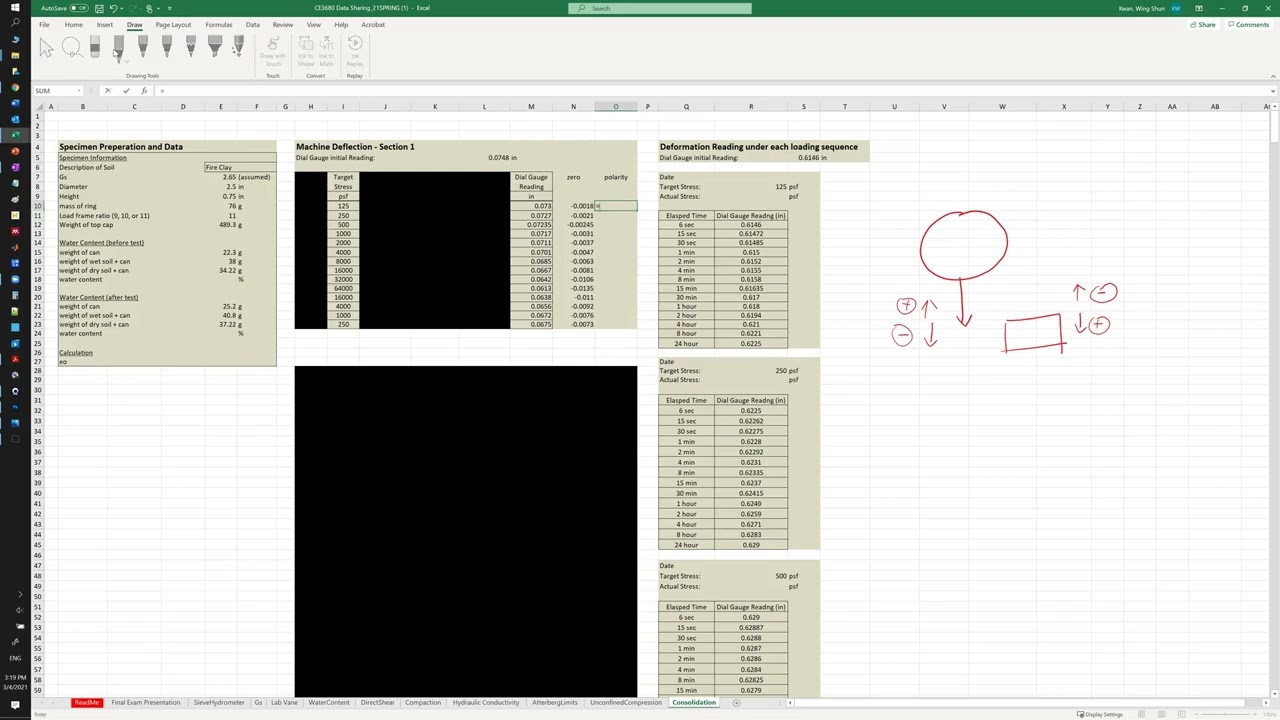Open the Page Layout ribbon tab
Screen dimensions: 1280x720
click(173, 25)
